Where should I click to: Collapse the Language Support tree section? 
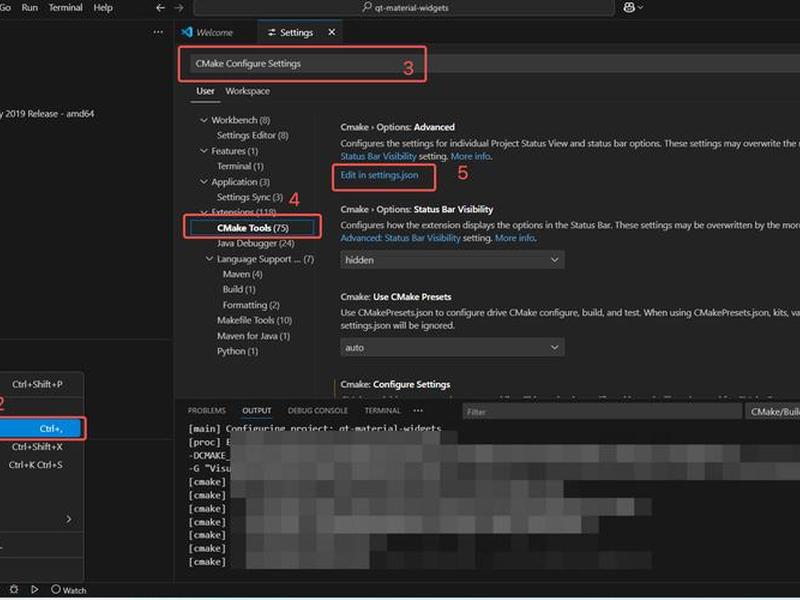[209, 259]
